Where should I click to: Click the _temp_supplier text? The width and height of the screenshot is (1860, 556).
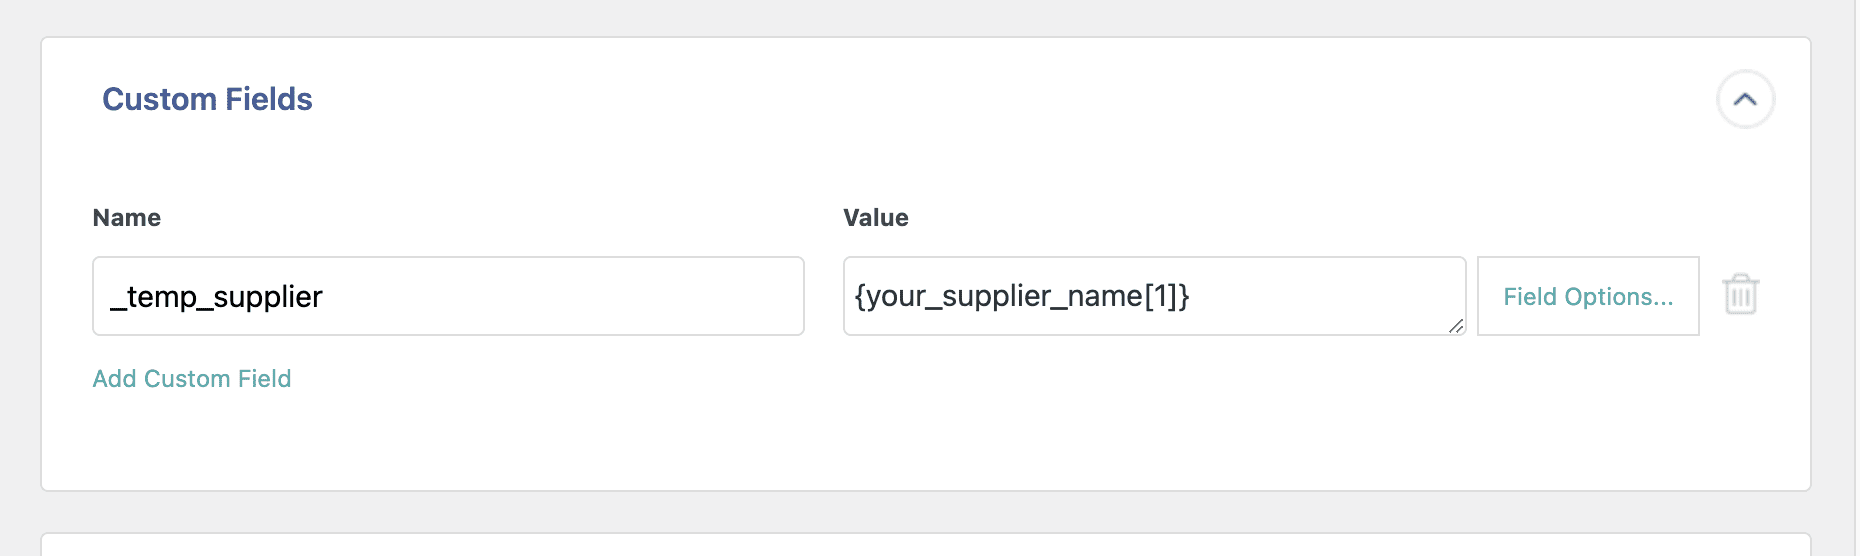pos(216,297)
